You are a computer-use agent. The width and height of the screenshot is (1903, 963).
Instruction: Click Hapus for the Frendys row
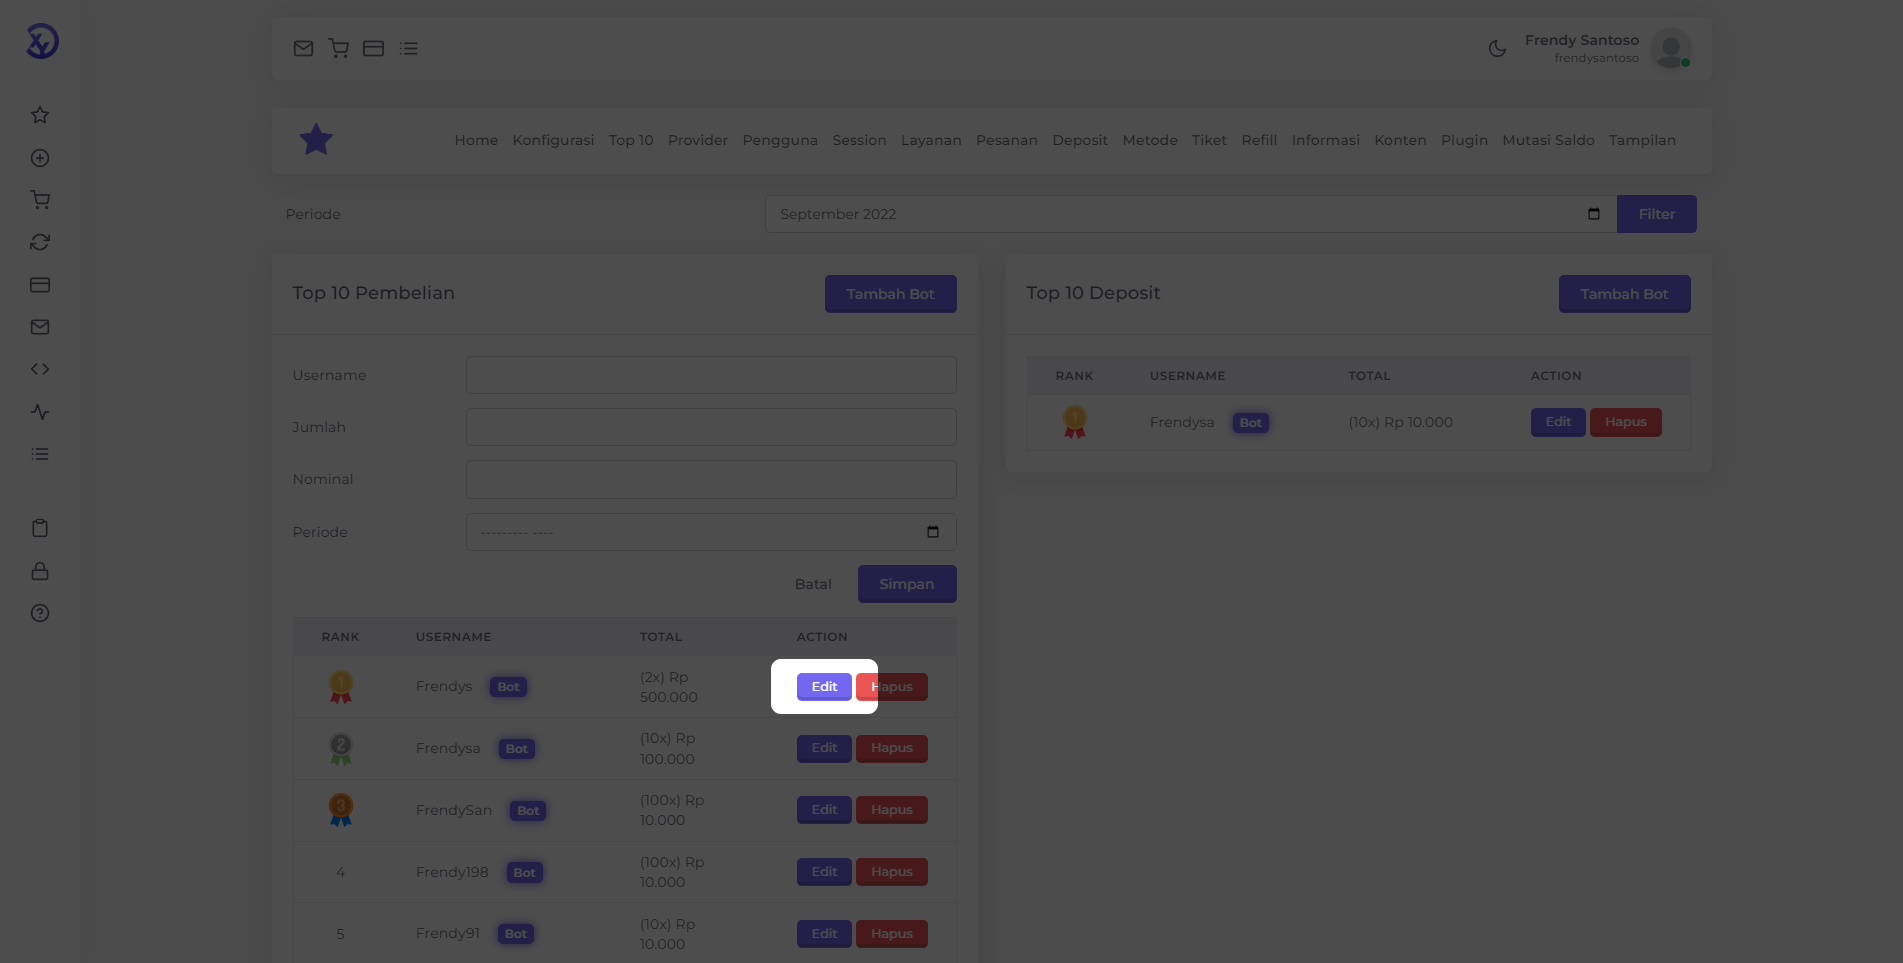(x=892, y=687)
